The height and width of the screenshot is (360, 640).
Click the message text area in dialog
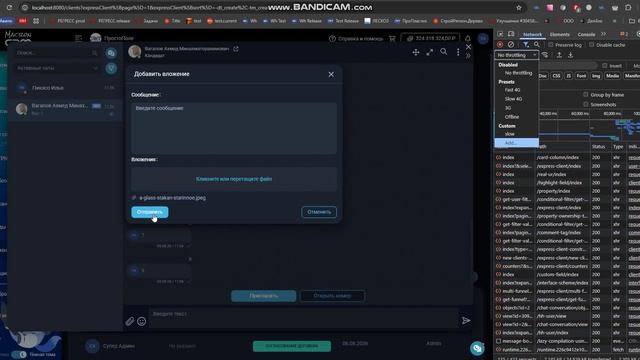pyautogui.click(x=234, y=128)
